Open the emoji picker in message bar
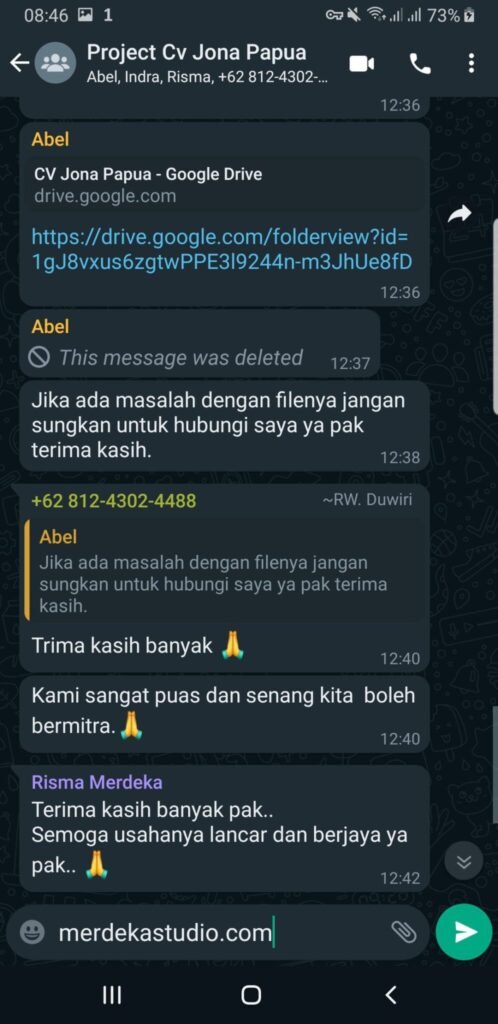This screenshot has width=498, height=1024. [32, 932]
